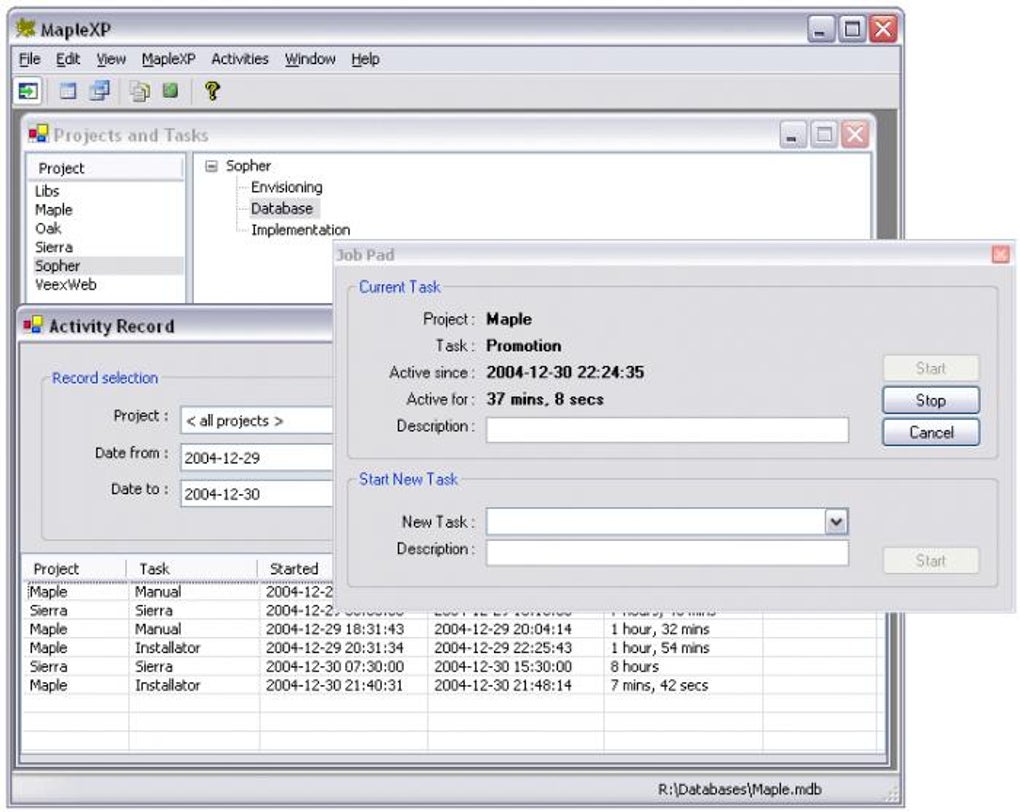
Task: Sort records by the Task column header
Action: point(155,568)
